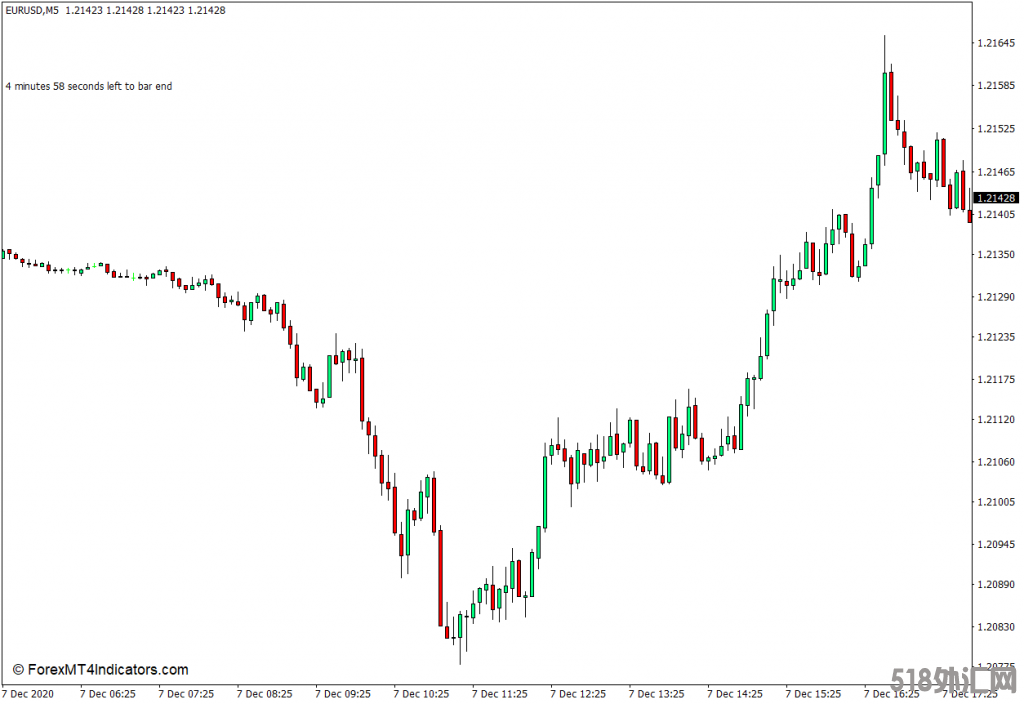This screenshot has height=704, width=1024.
Task: Click the EURUSD,M5 chart symbol title
Action: coord(32,10)
